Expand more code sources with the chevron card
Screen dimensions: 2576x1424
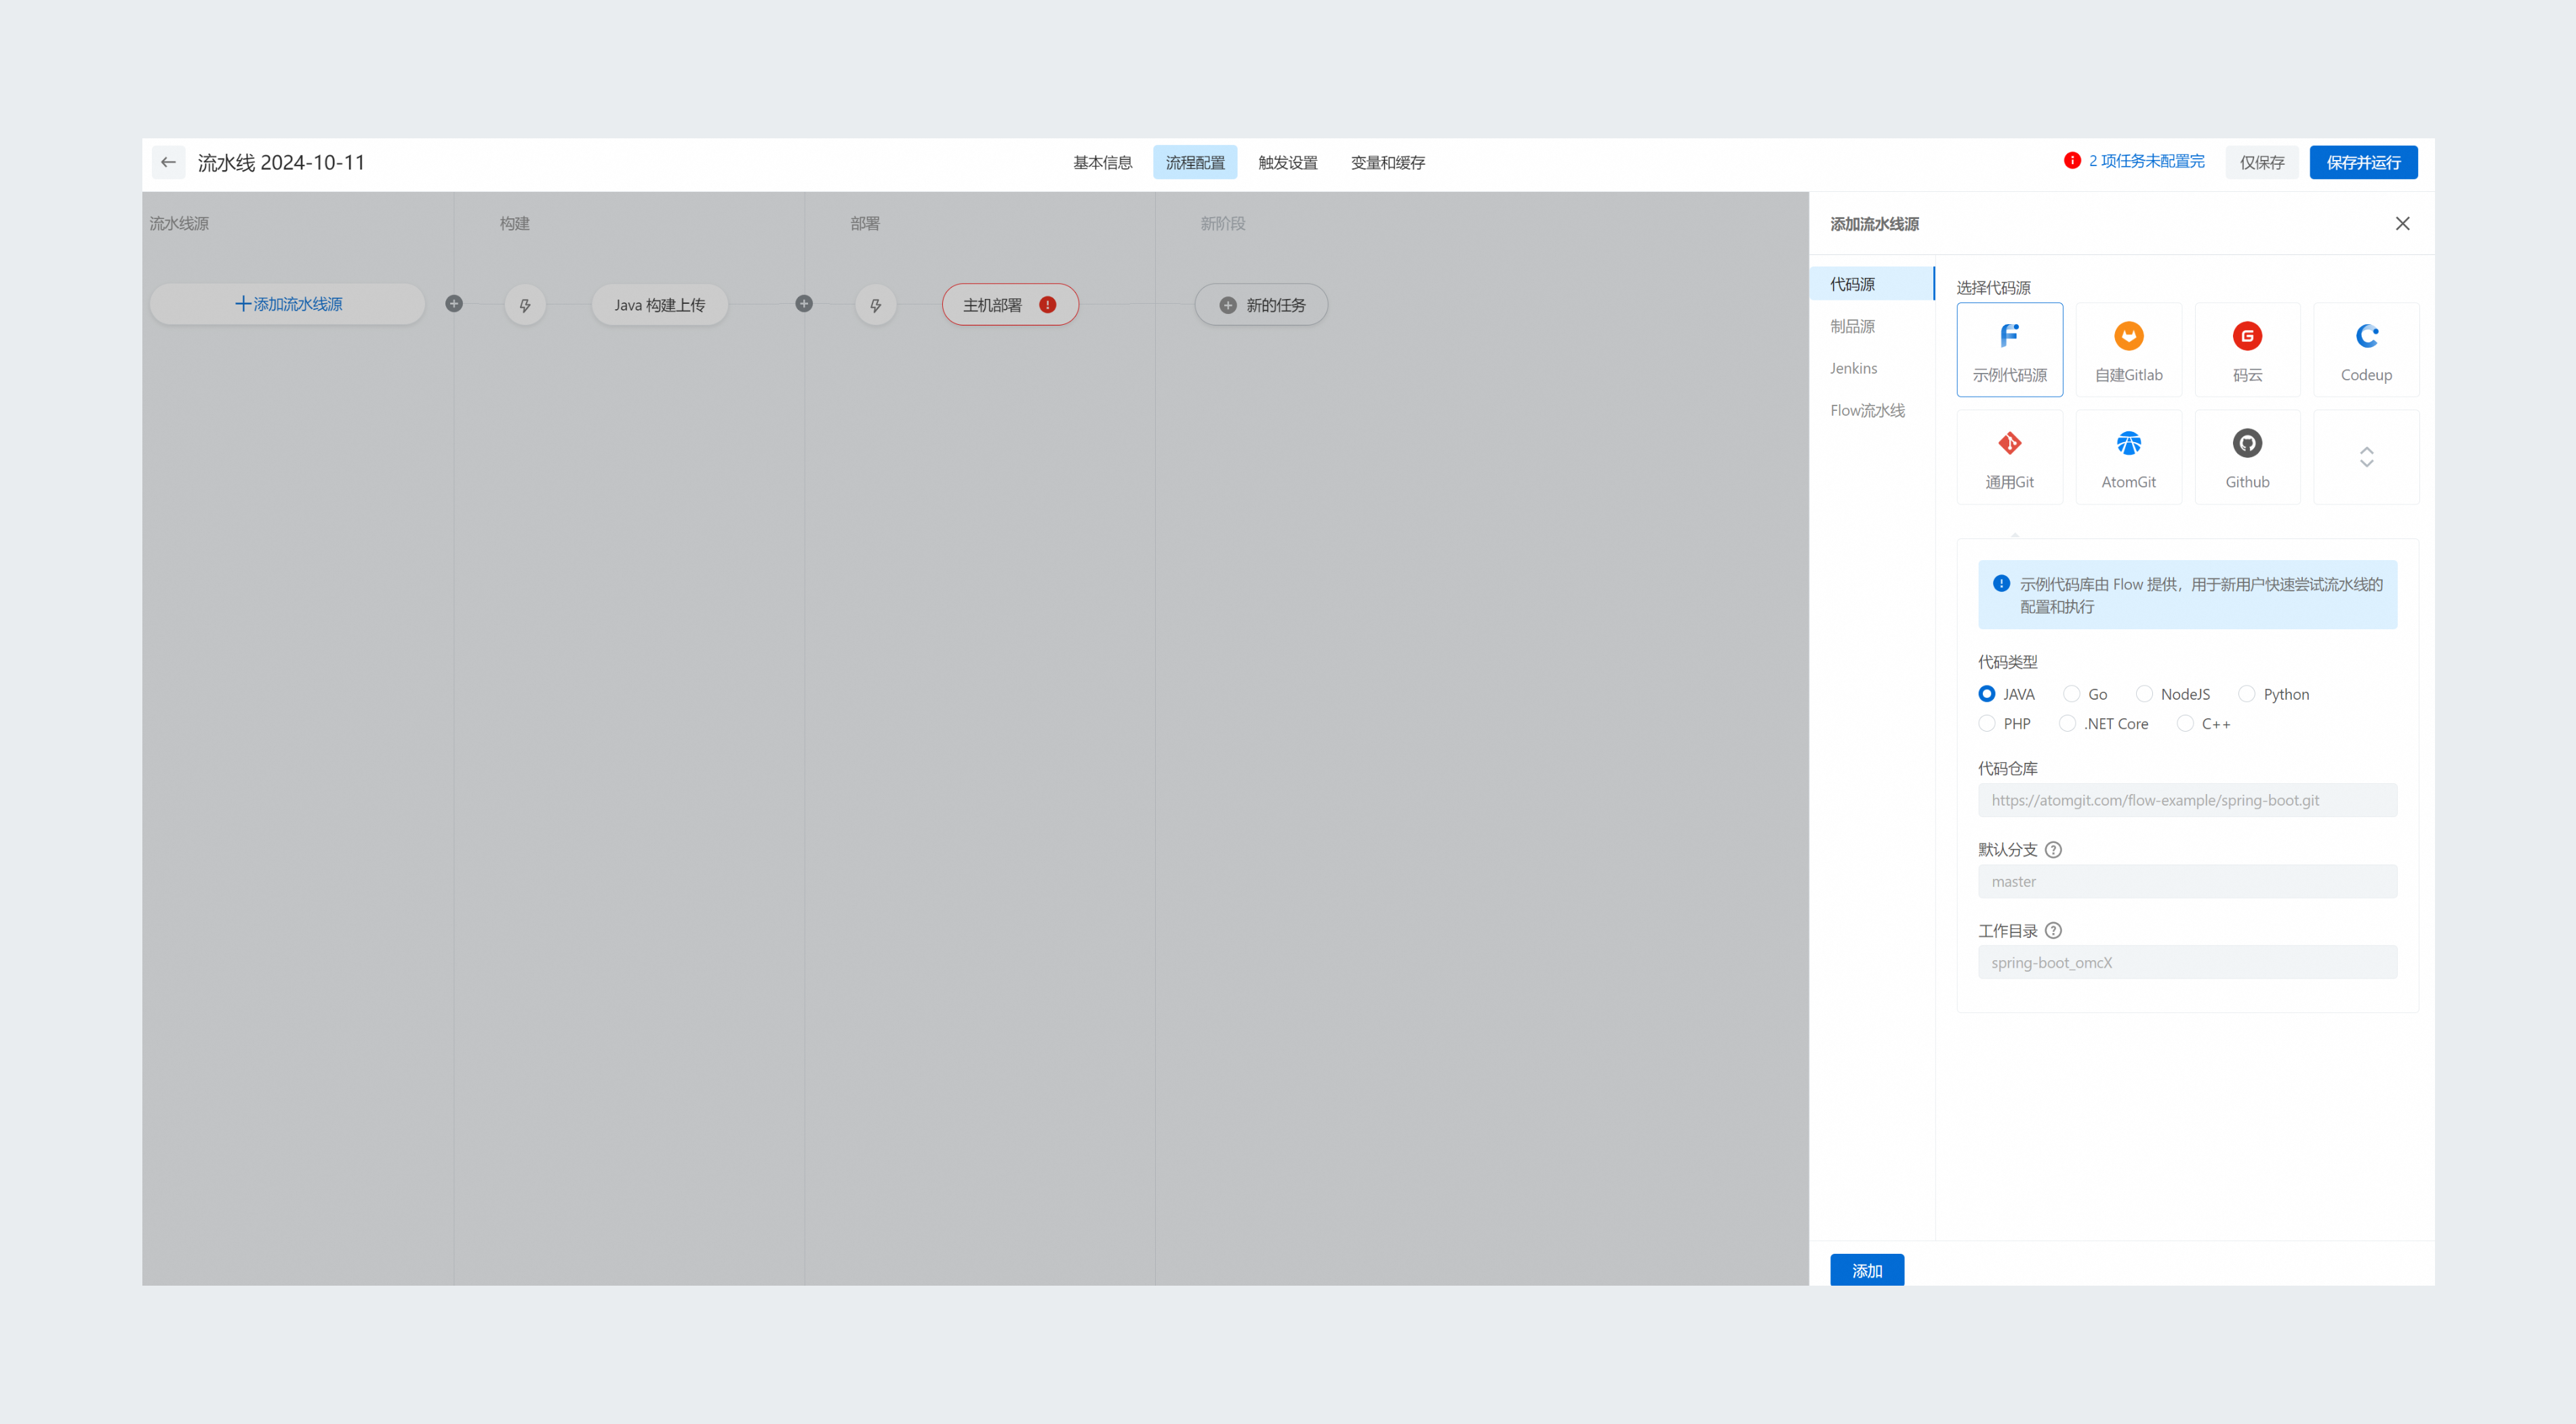click(x=2366, y=456)
